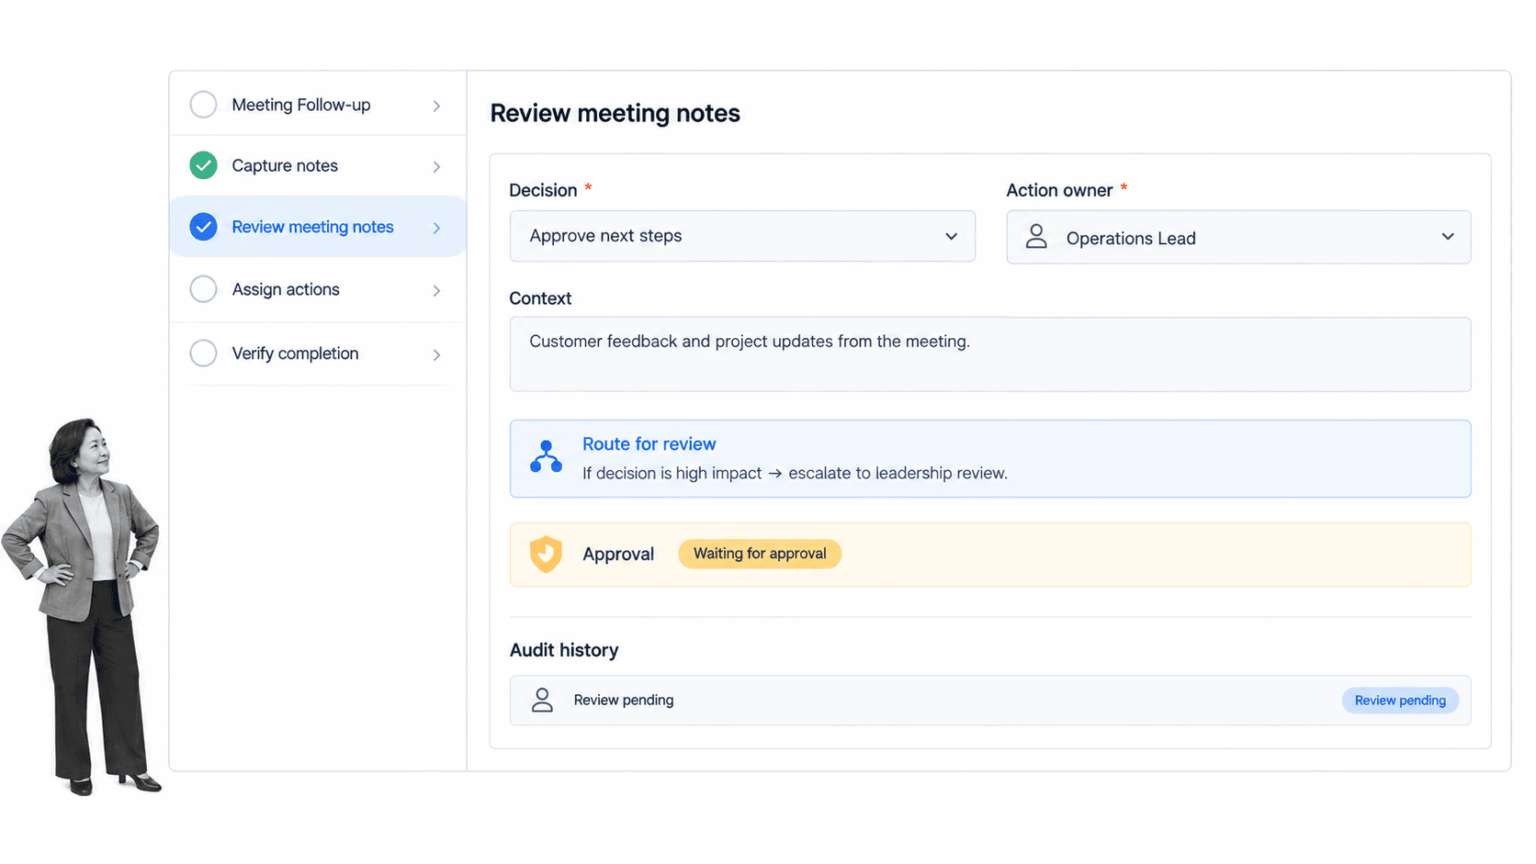Toggle the Verify completion step circle
This screenshot has width=1536, height=864.
click(203, 353)
